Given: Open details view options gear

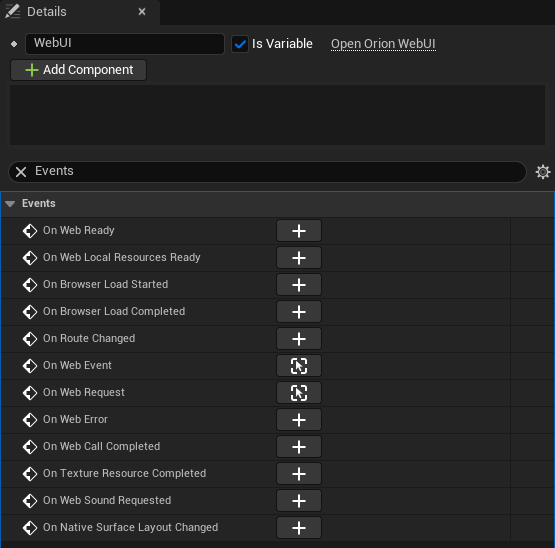Looking at the screenshot, I should click(x=543, y=172).
